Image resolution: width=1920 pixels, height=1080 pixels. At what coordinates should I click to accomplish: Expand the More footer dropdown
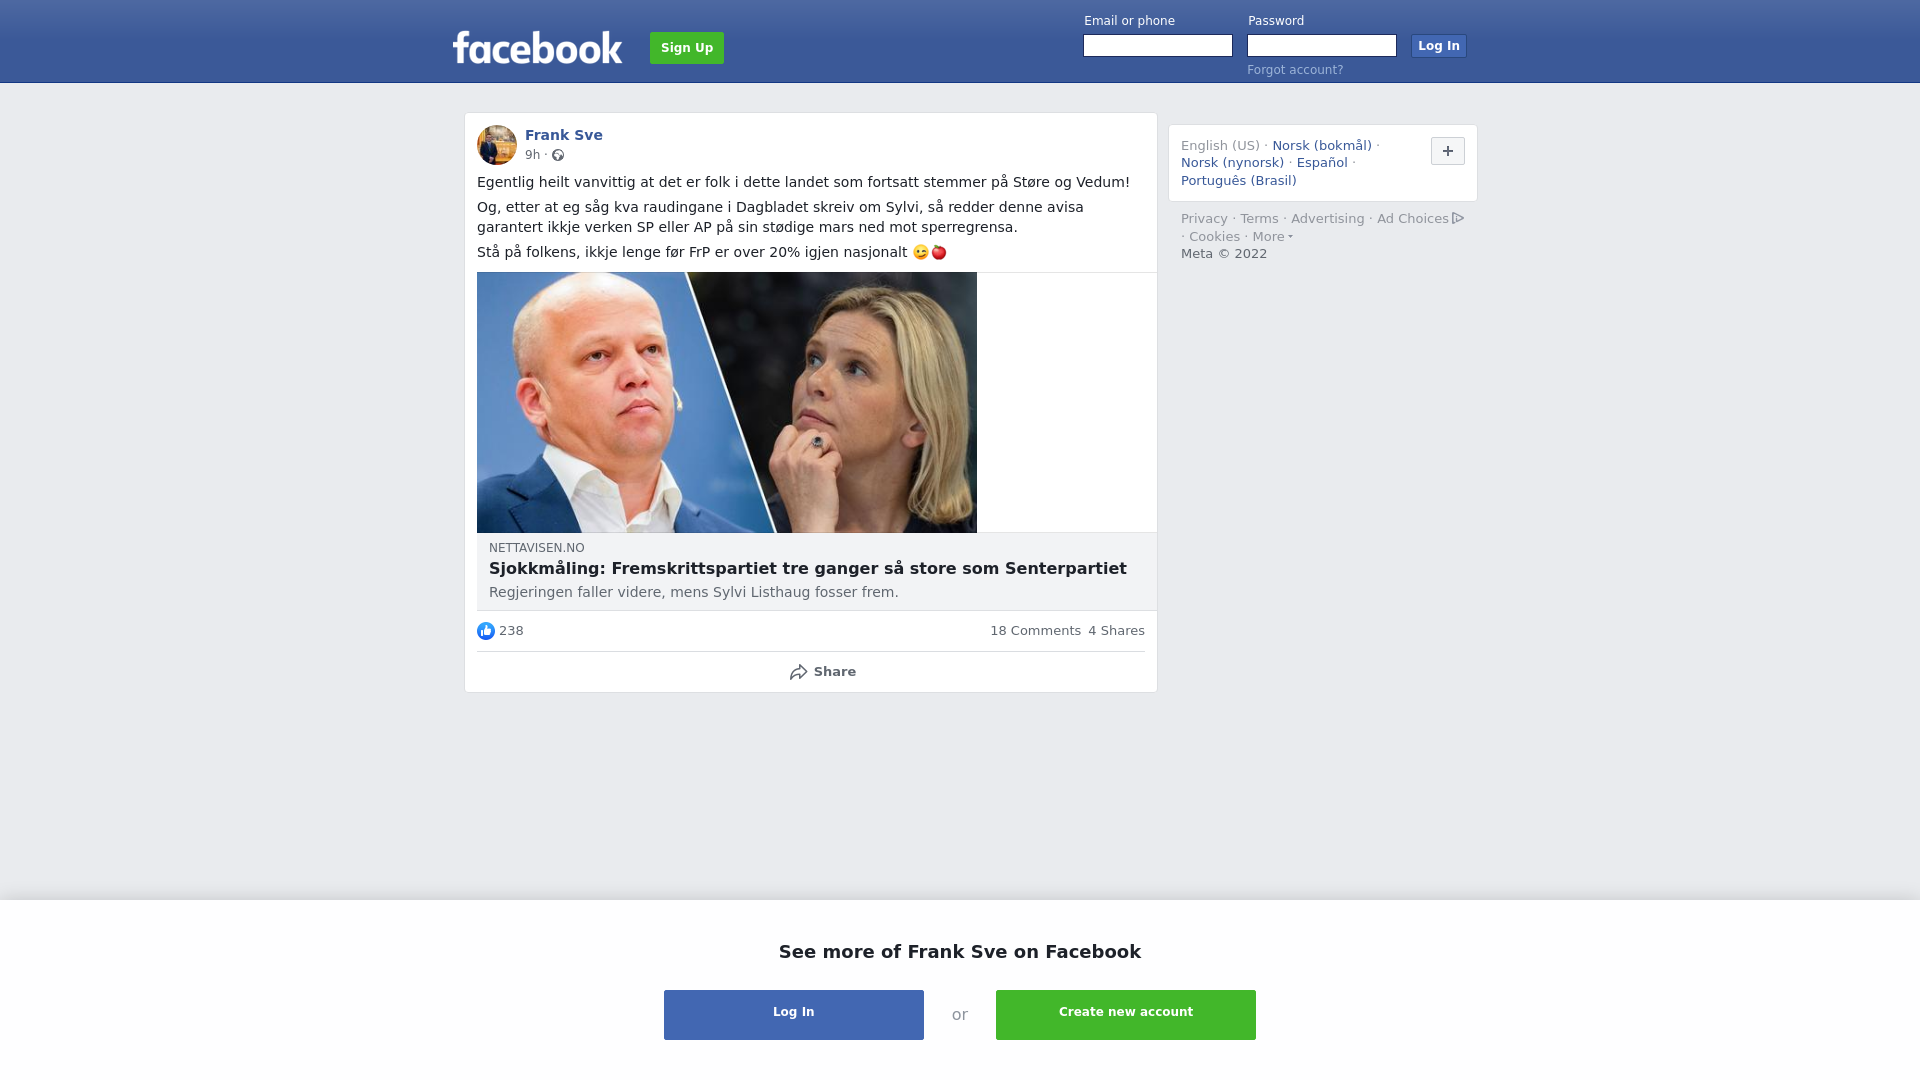pyautogui.click(x=1273, y=237)
